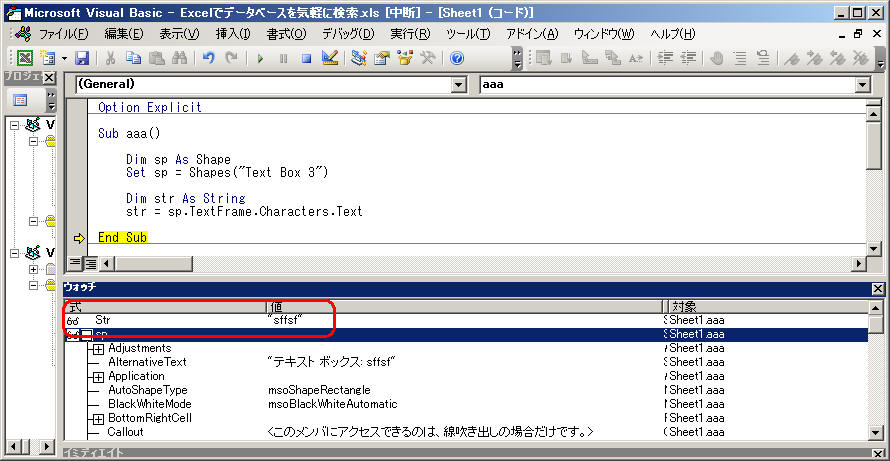The height and width of the screenshot is (461, 890).
Task: Click the View Microsoft Excel icon
Action: [x=24, y=58]
